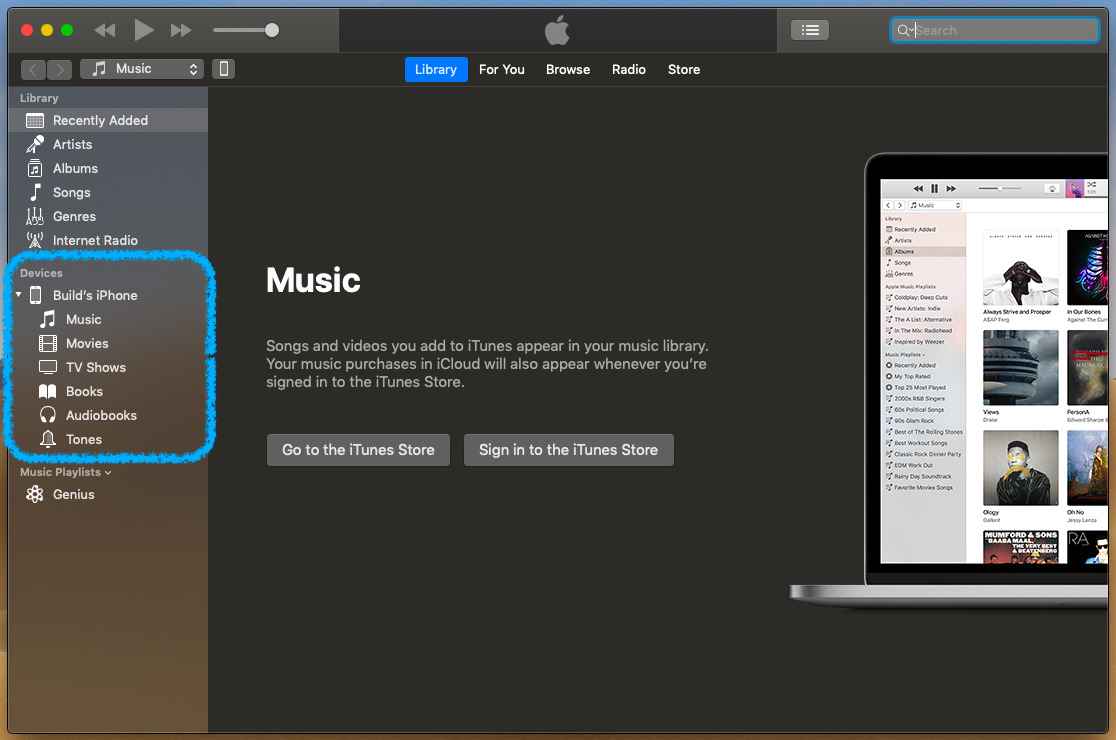Open the Genius atom icon
The width and height of the screenshot is (1116, 740).
pos(35,494)
